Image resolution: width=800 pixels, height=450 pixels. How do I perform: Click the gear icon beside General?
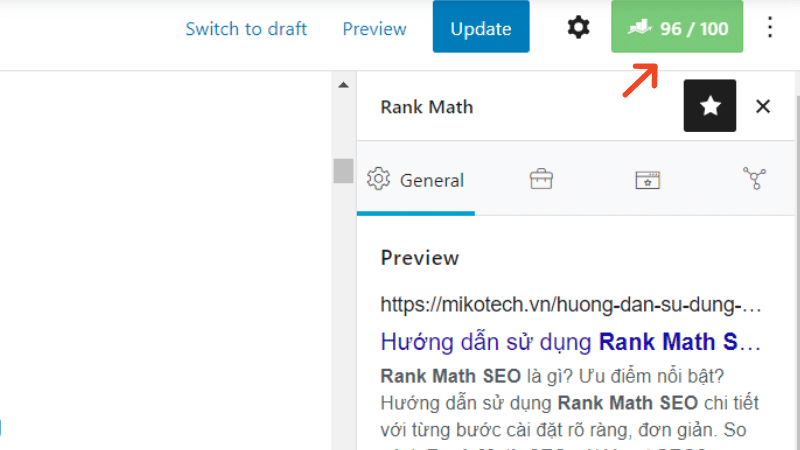click(378, 179)
